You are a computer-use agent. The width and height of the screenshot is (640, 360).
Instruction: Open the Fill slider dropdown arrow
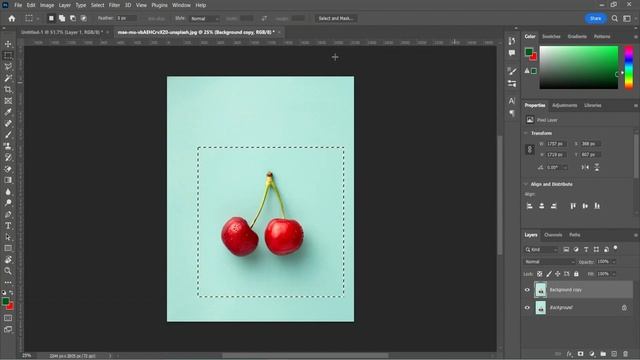point(613,274)
